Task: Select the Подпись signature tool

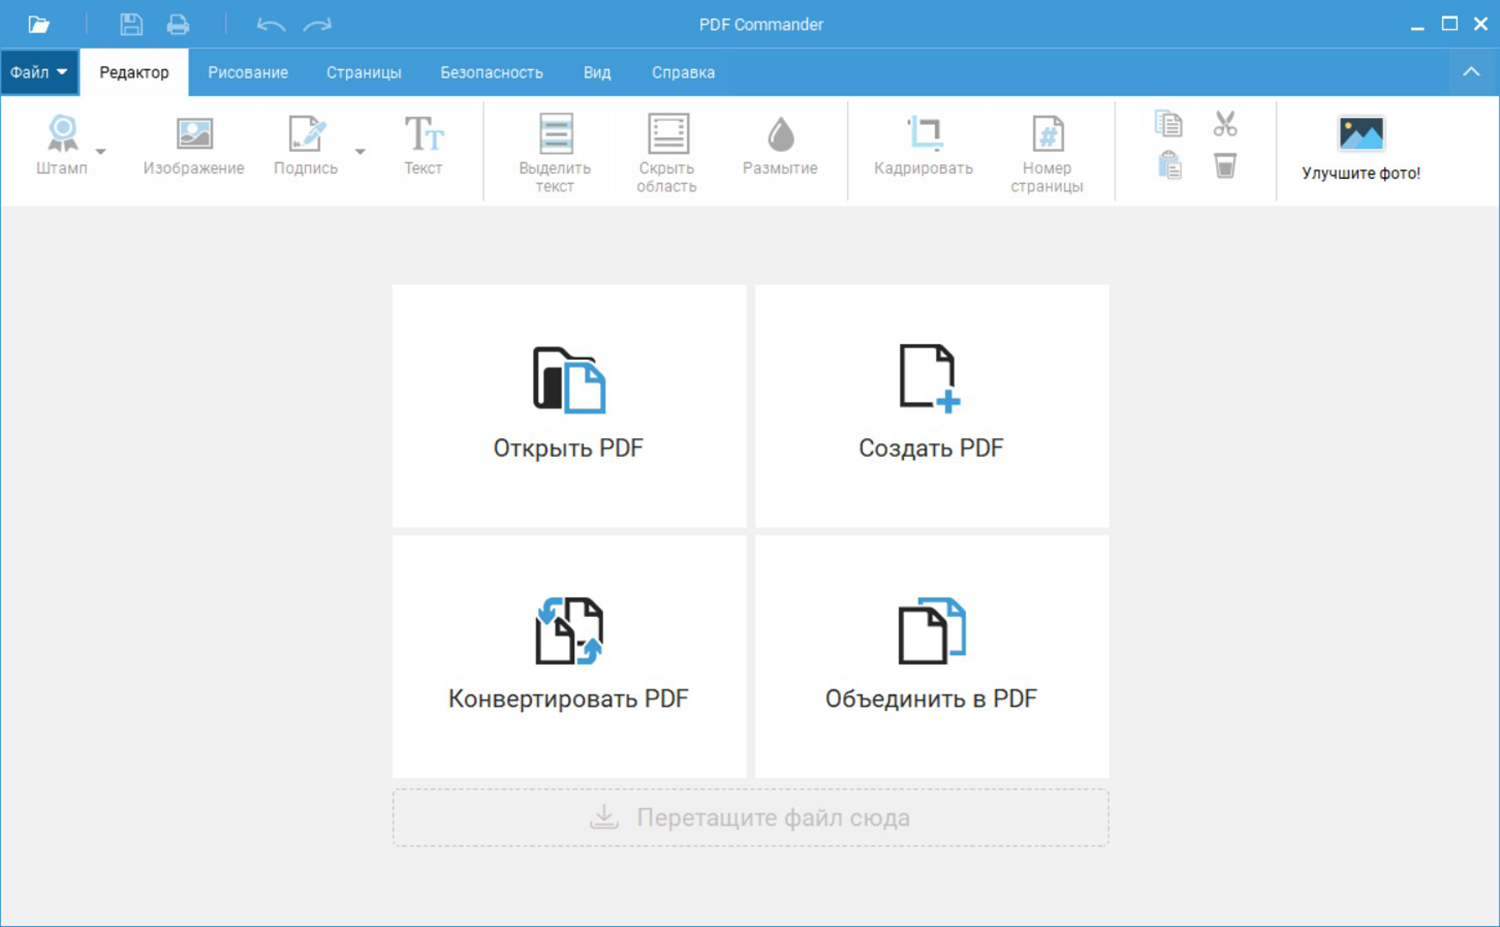Action: (x=306, y=146)
